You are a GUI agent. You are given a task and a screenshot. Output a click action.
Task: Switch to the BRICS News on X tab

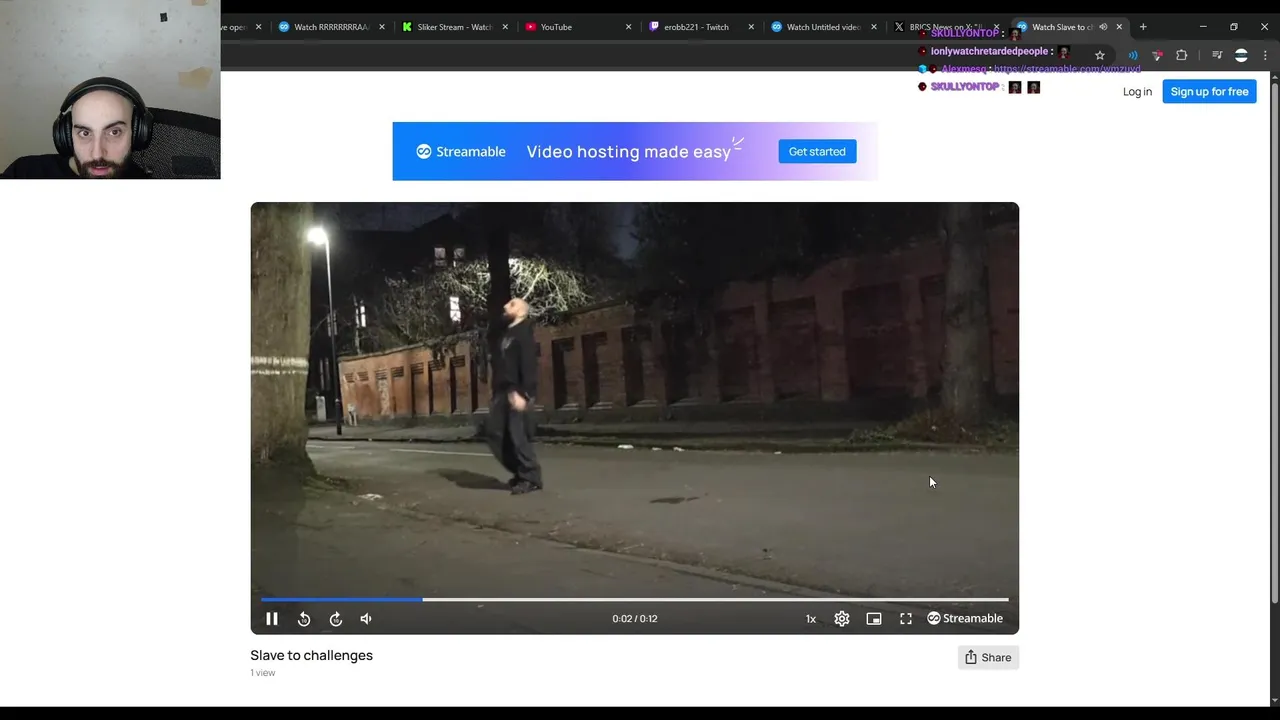click(x=945, y=27)
